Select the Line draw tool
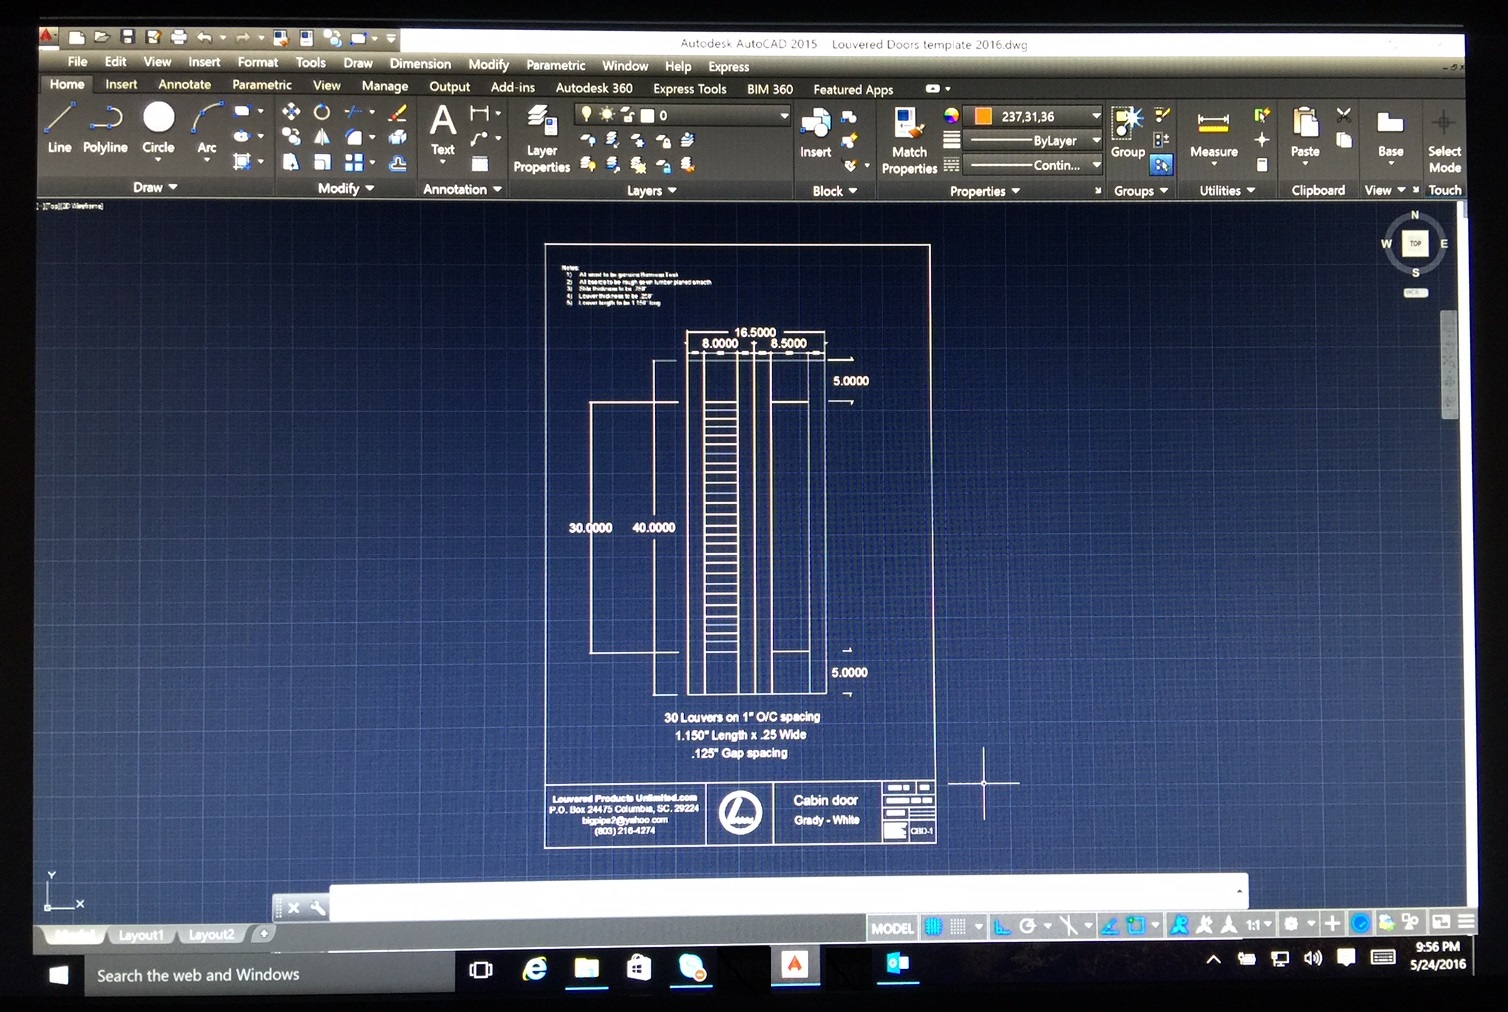The image size is (1508, 1012). coord(59,128)
